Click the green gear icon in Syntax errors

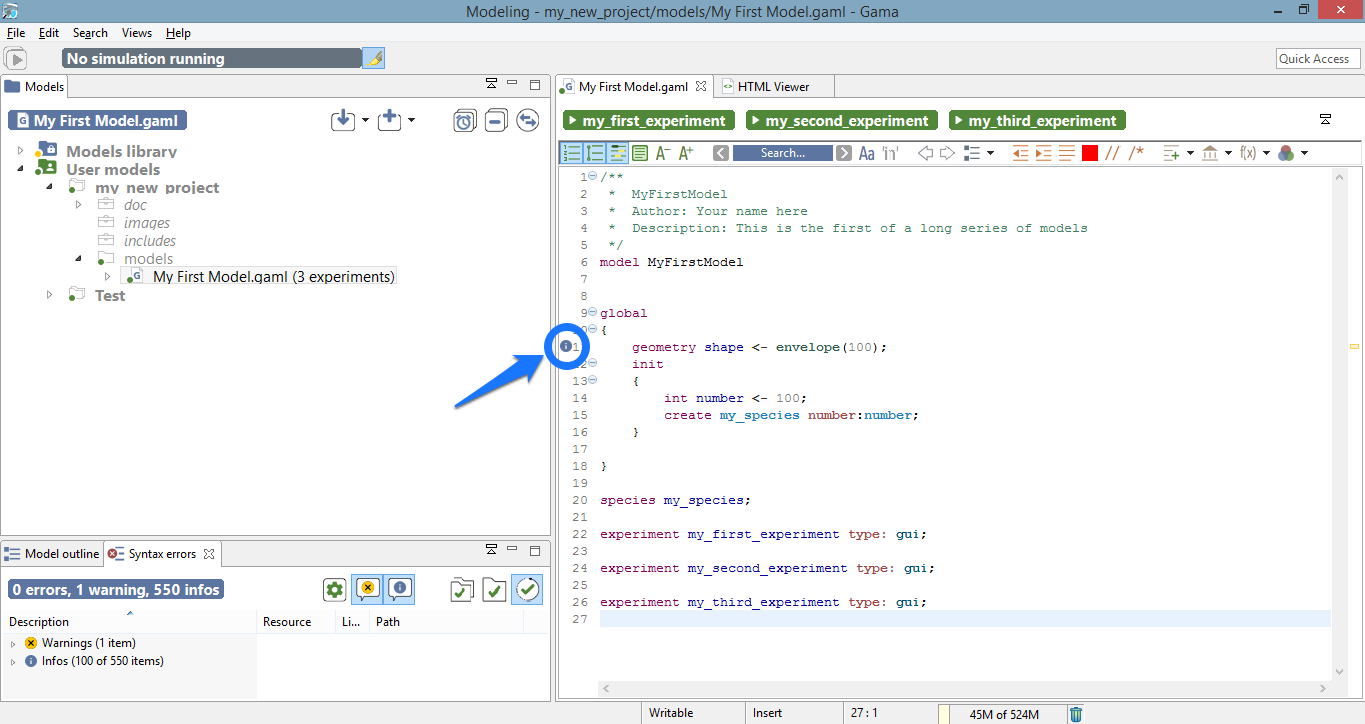335,590
